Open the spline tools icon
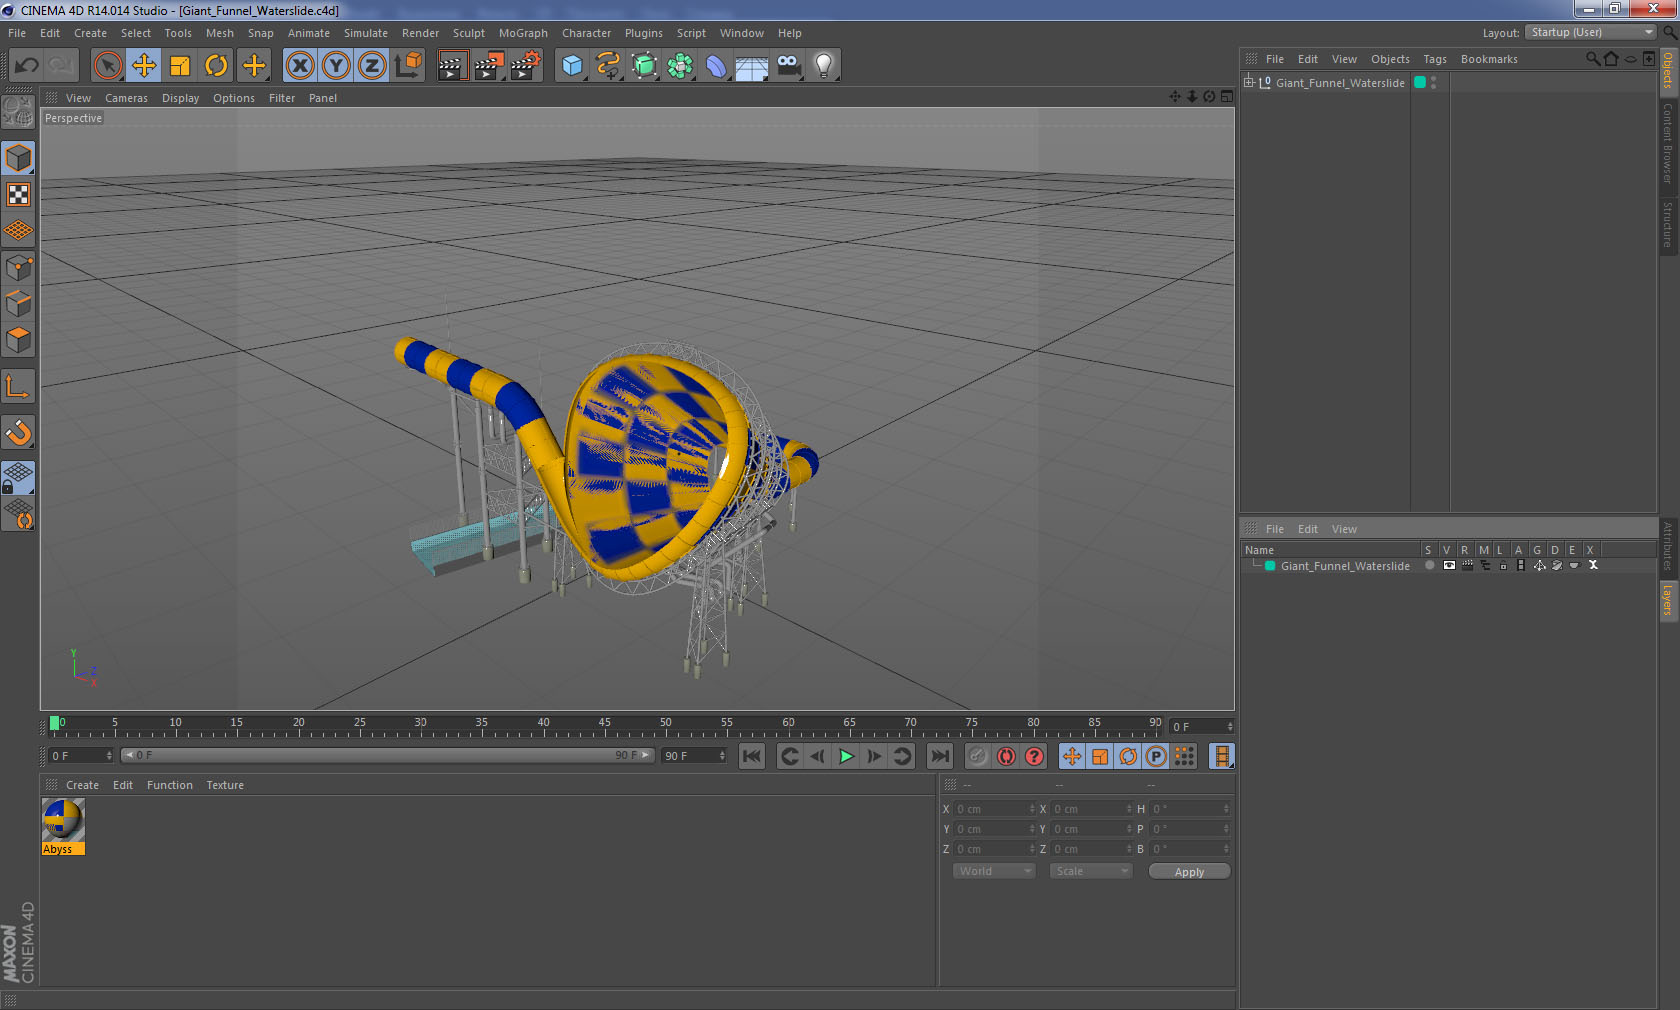 tap(608, 66)
